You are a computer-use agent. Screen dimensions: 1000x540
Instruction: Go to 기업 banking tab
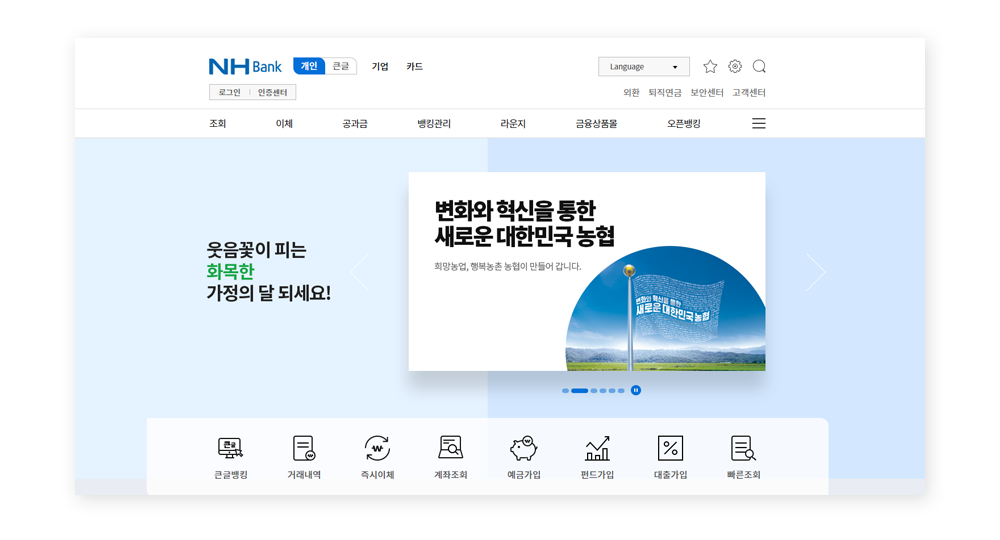[x=380, y=66]
